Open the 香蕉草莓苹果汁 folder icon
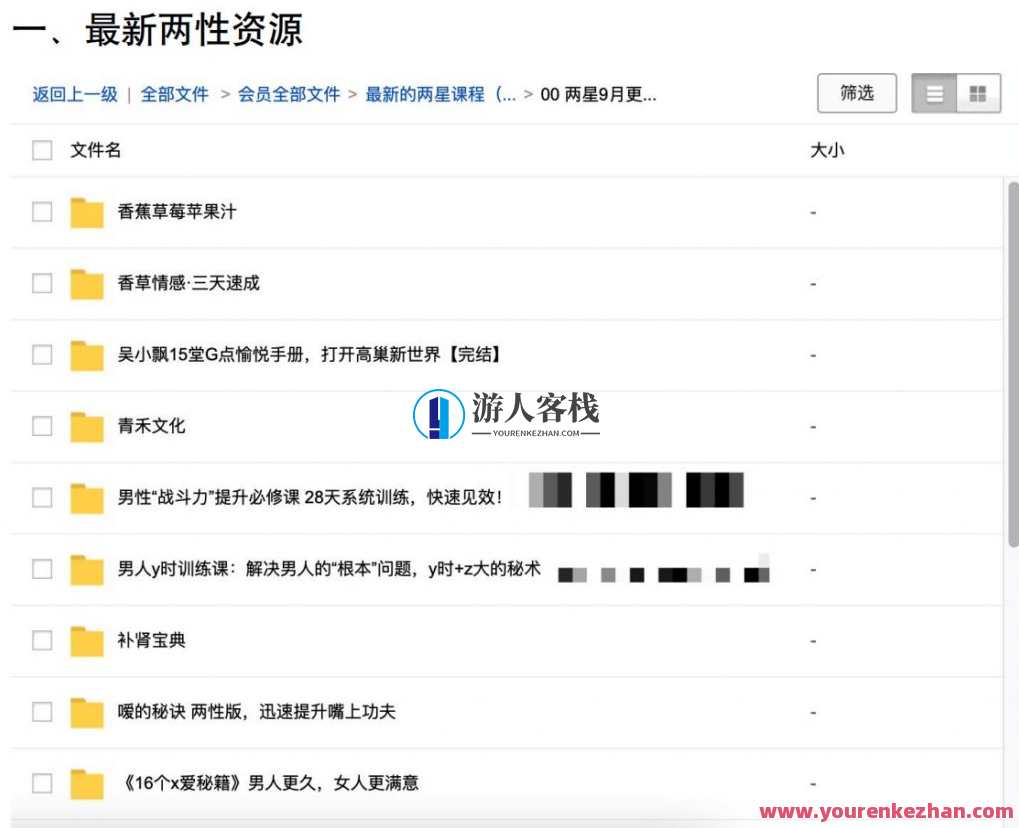Image resolution: width=1019 pixels, height=828 pixels. point(86,212)
